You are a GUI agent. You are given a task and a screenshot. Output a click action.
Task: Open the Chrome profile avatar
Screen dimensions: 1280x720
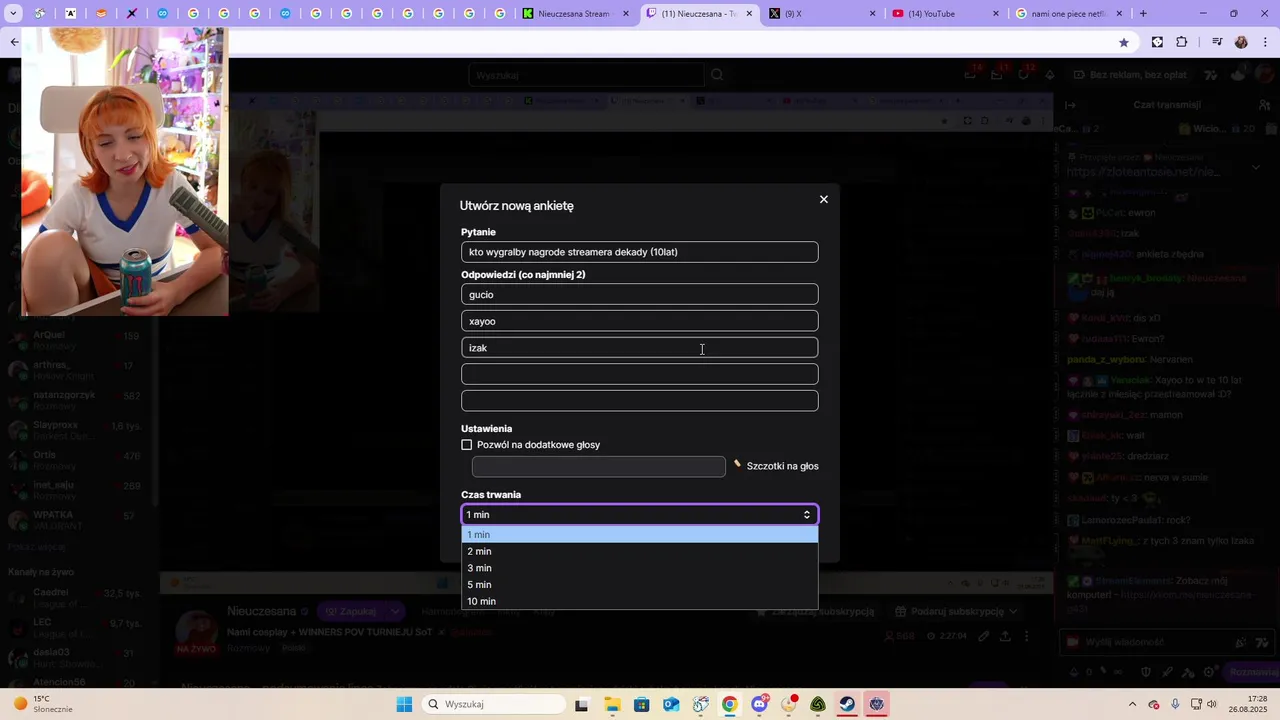(1241, 42)
